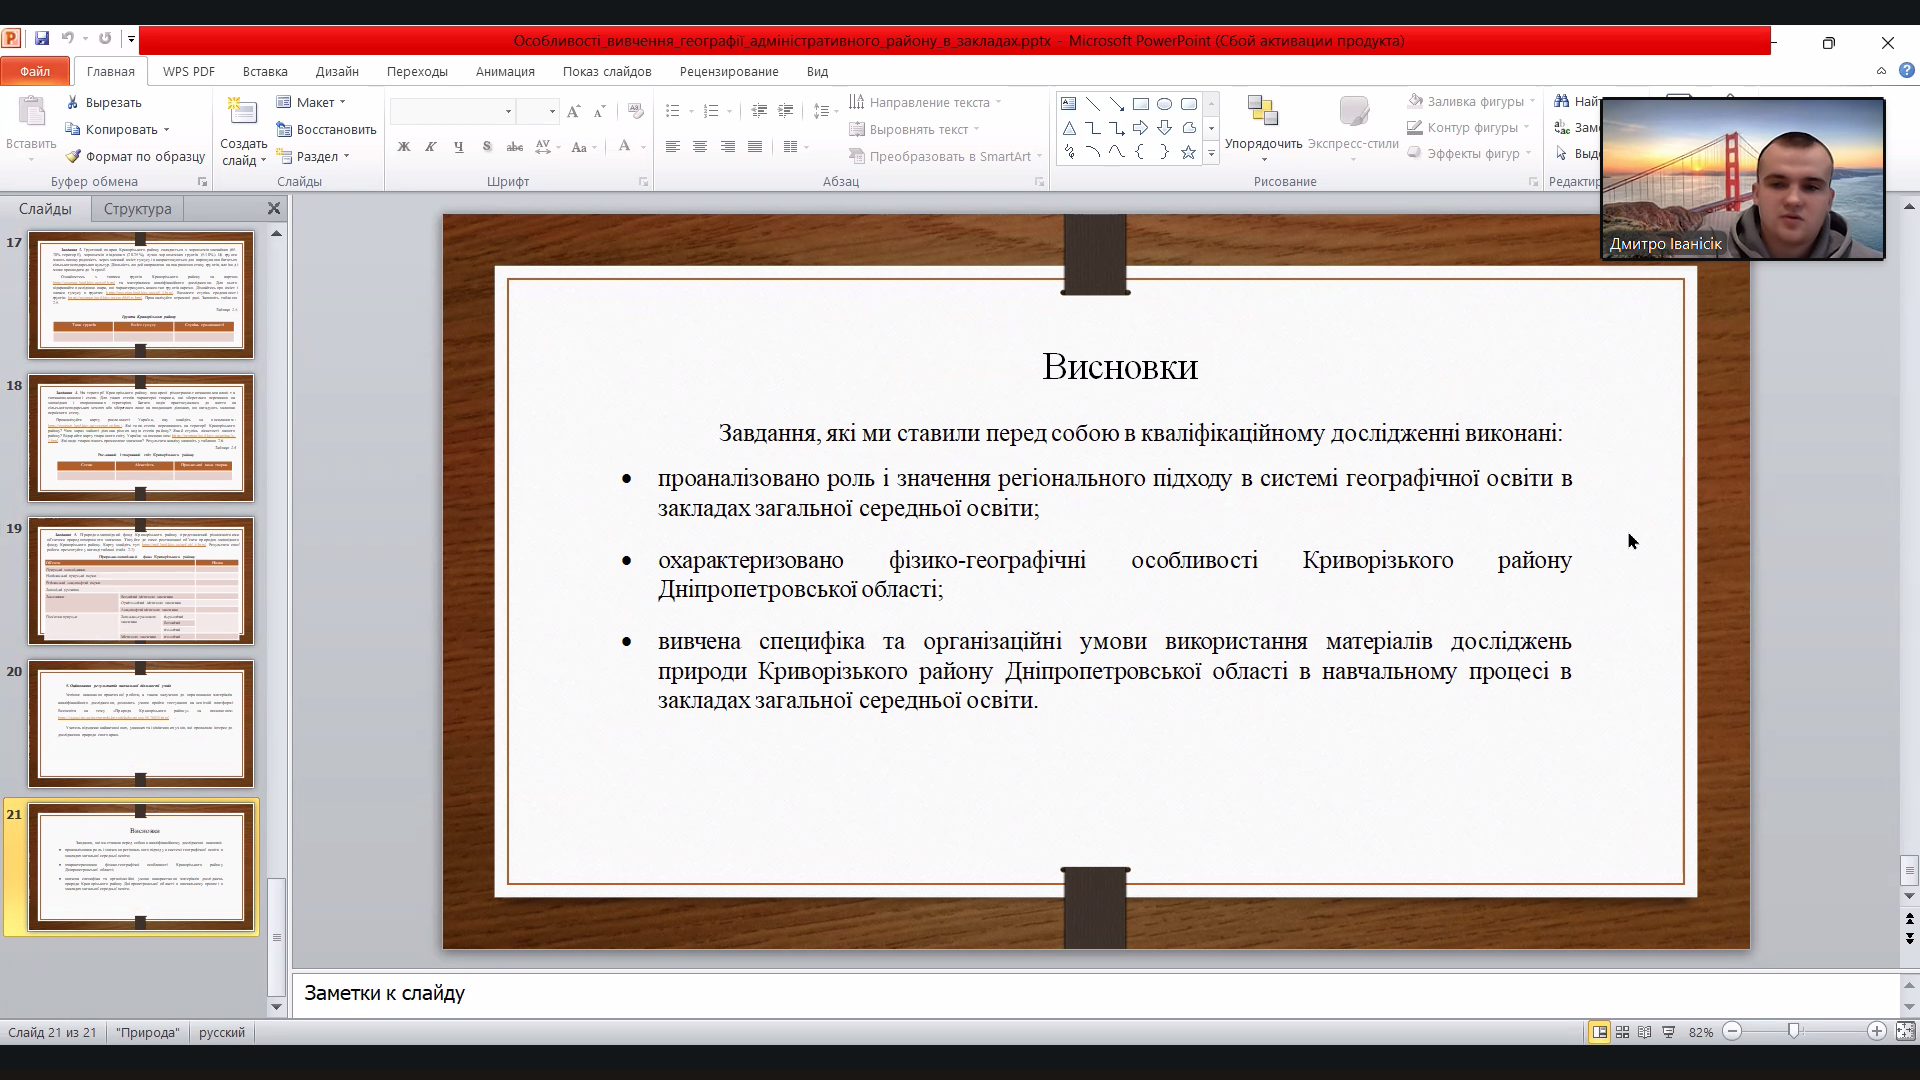This screenshot has height=1080, width=1920.
Task: Toggle center text alignment
Action: [700, 147]
